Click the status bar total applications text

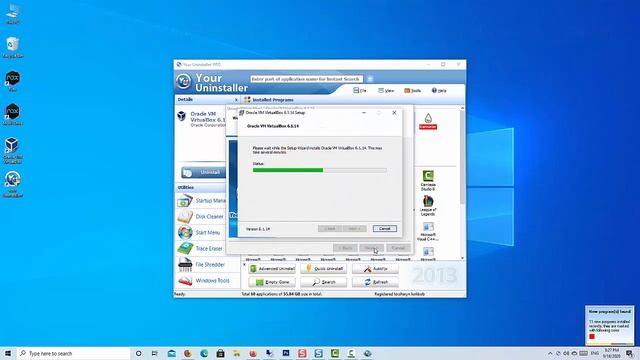tap(282, 294)
